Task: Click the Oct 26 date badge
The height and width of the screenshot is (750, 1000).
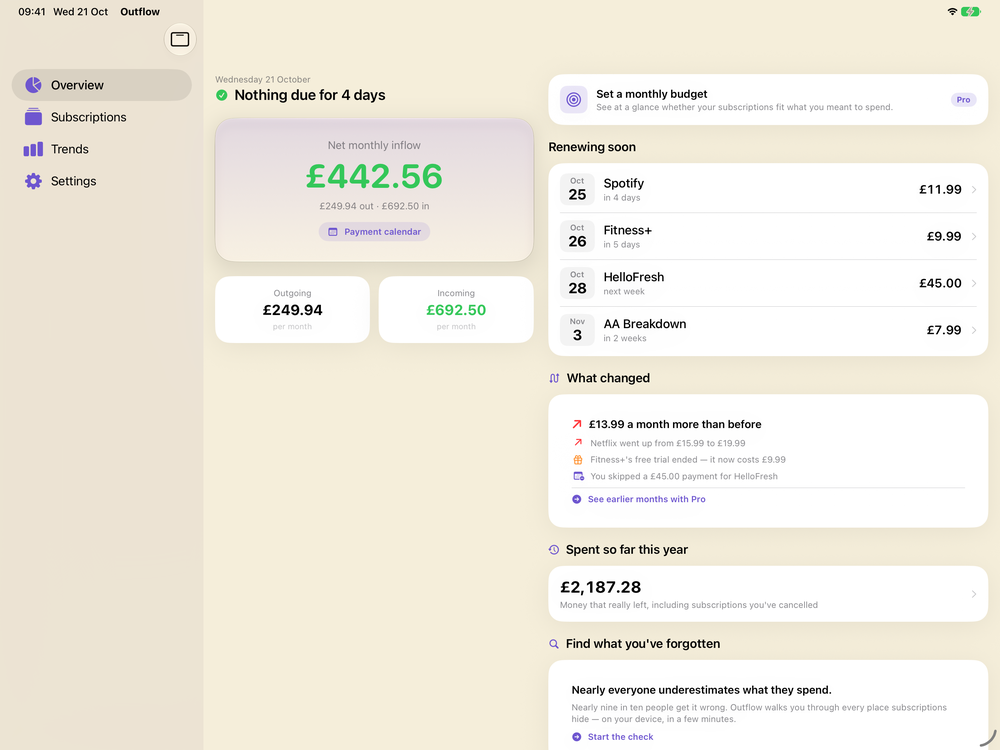Action: pos(577,236)
